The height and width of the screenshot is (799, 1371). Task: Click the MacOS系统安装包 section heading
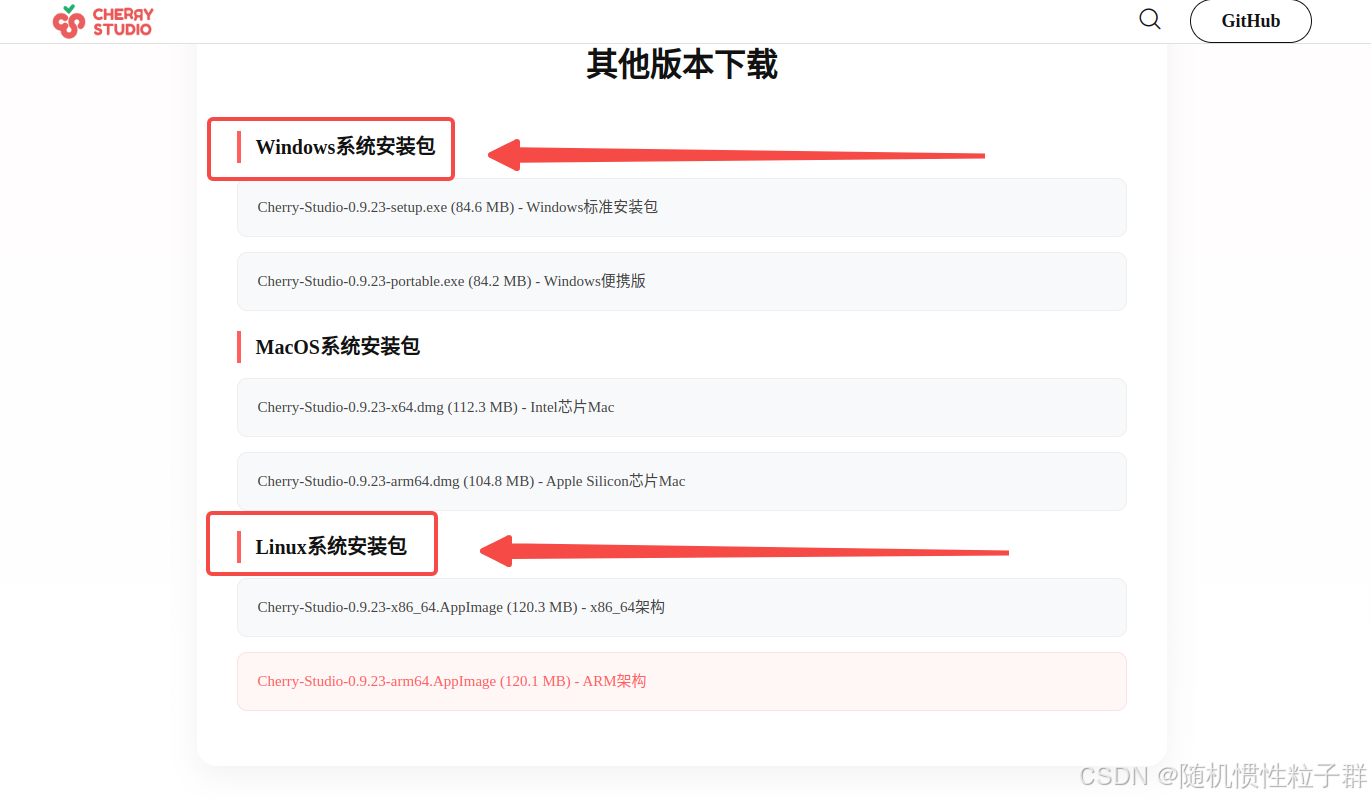(x=338, y=347)
